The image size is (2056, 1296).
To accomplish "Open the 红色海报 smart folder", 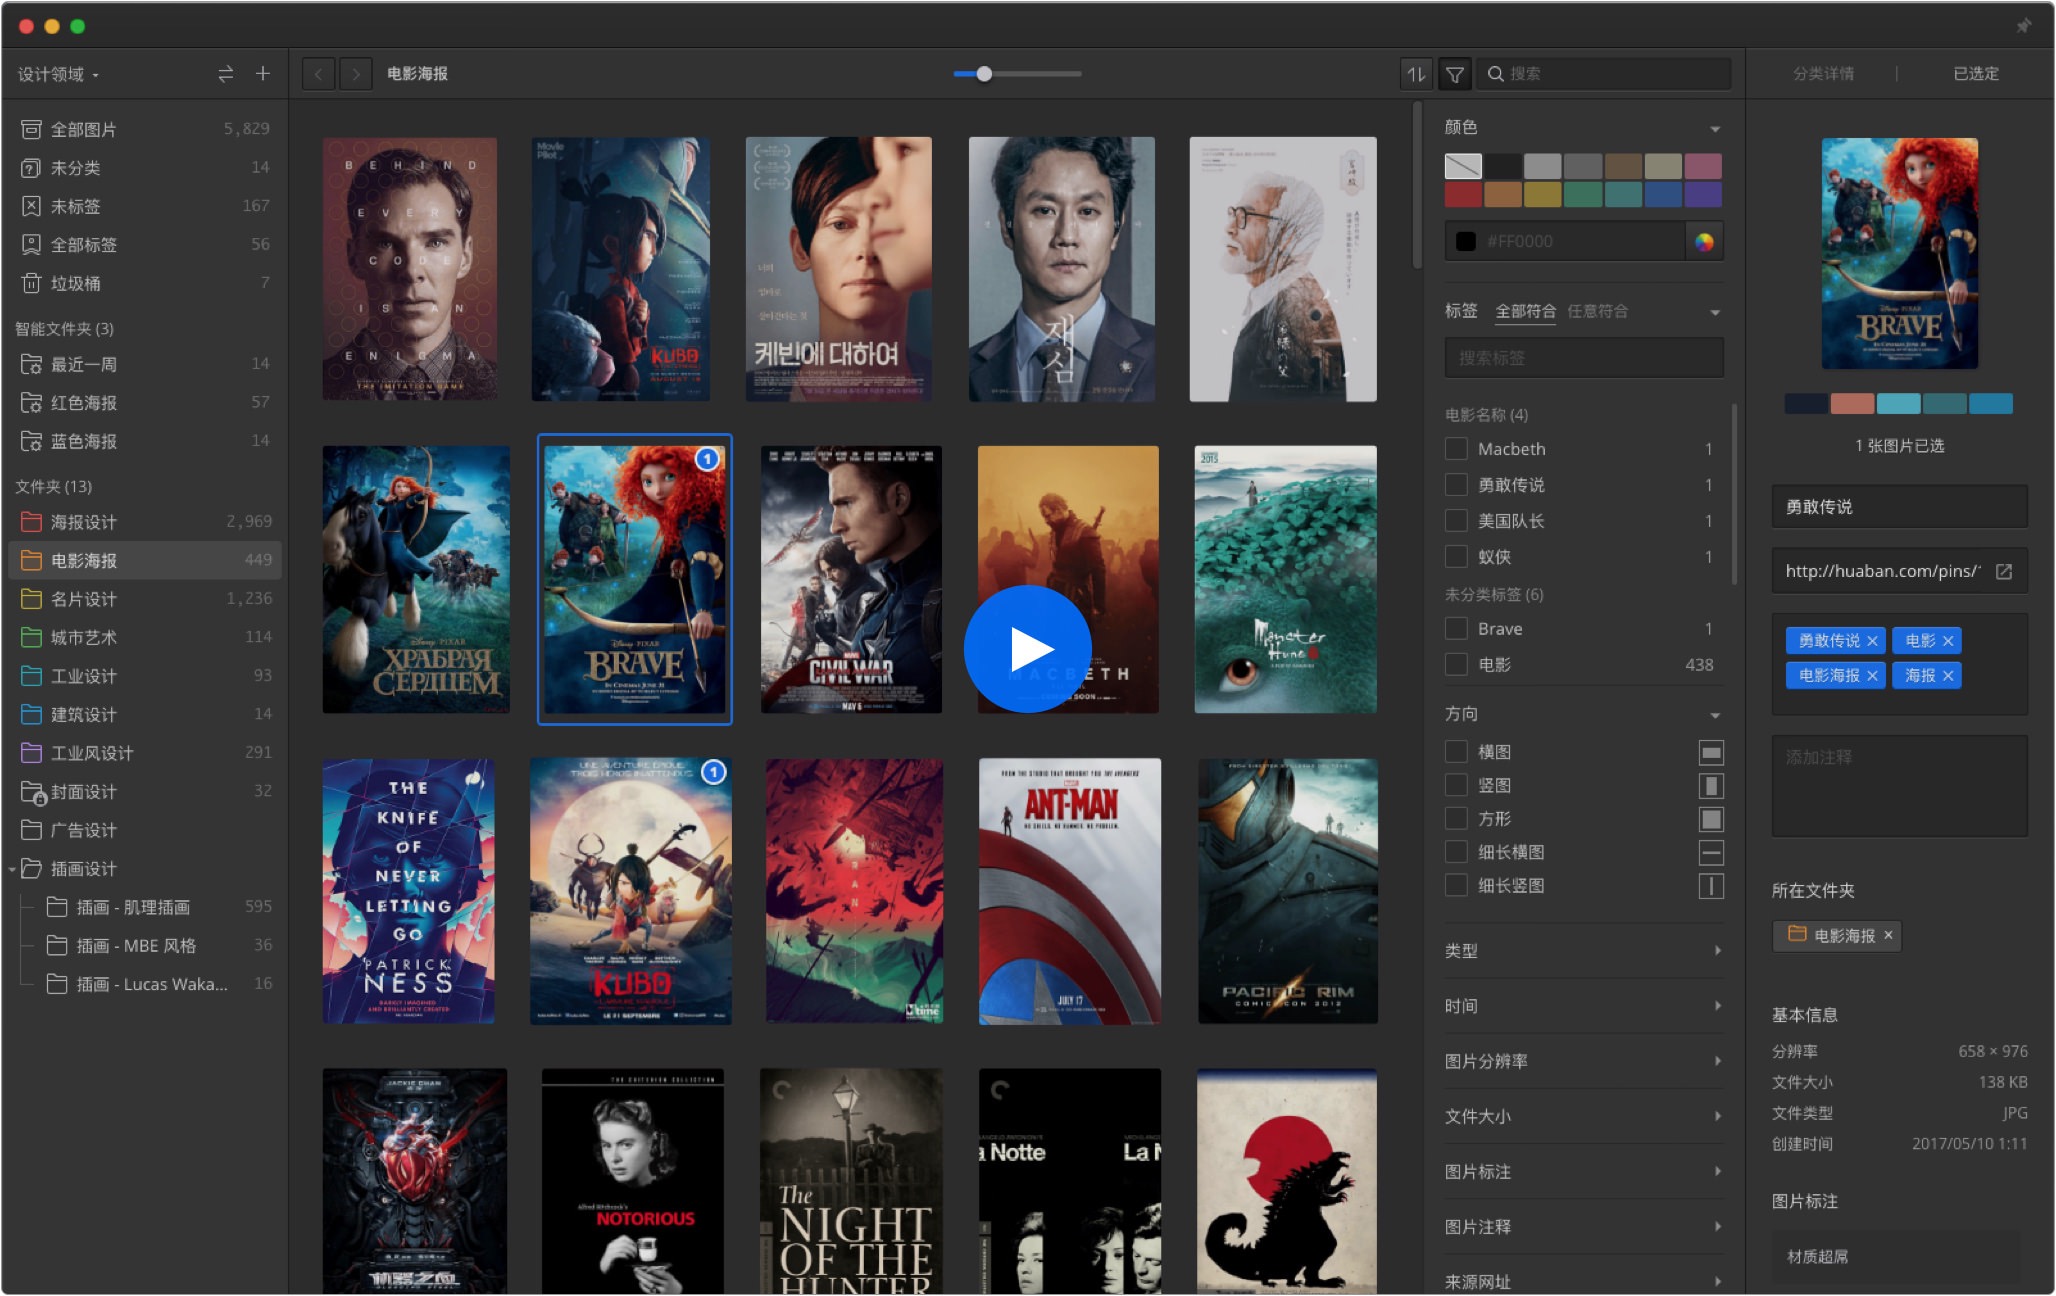I will point(84,403).
